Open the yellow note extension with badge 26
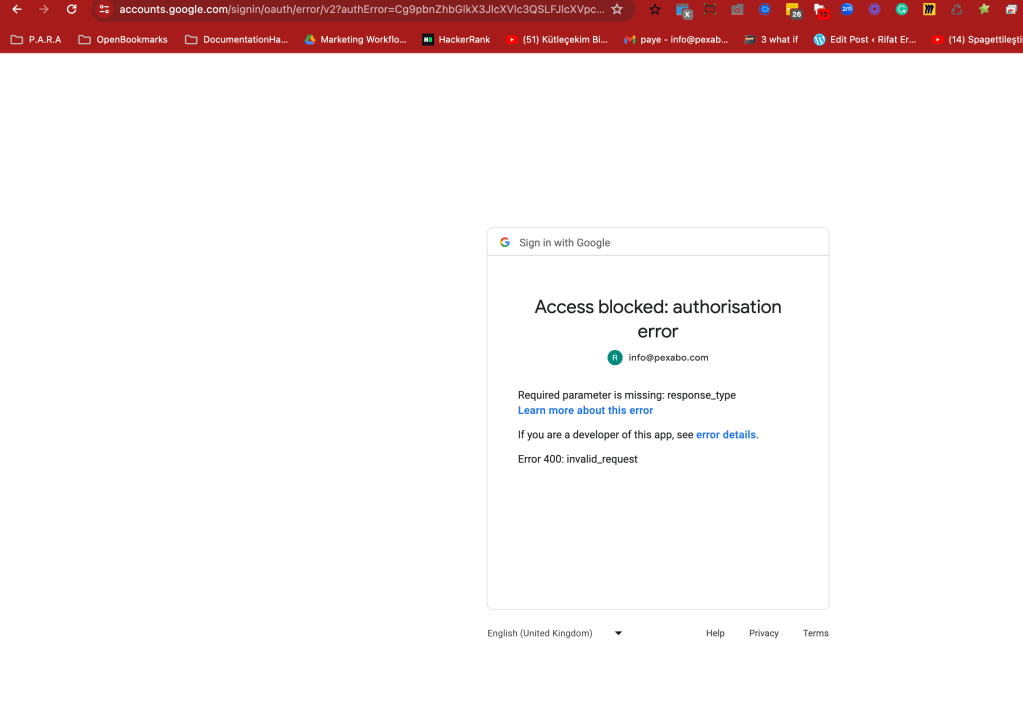 click(x=793, y=10)
